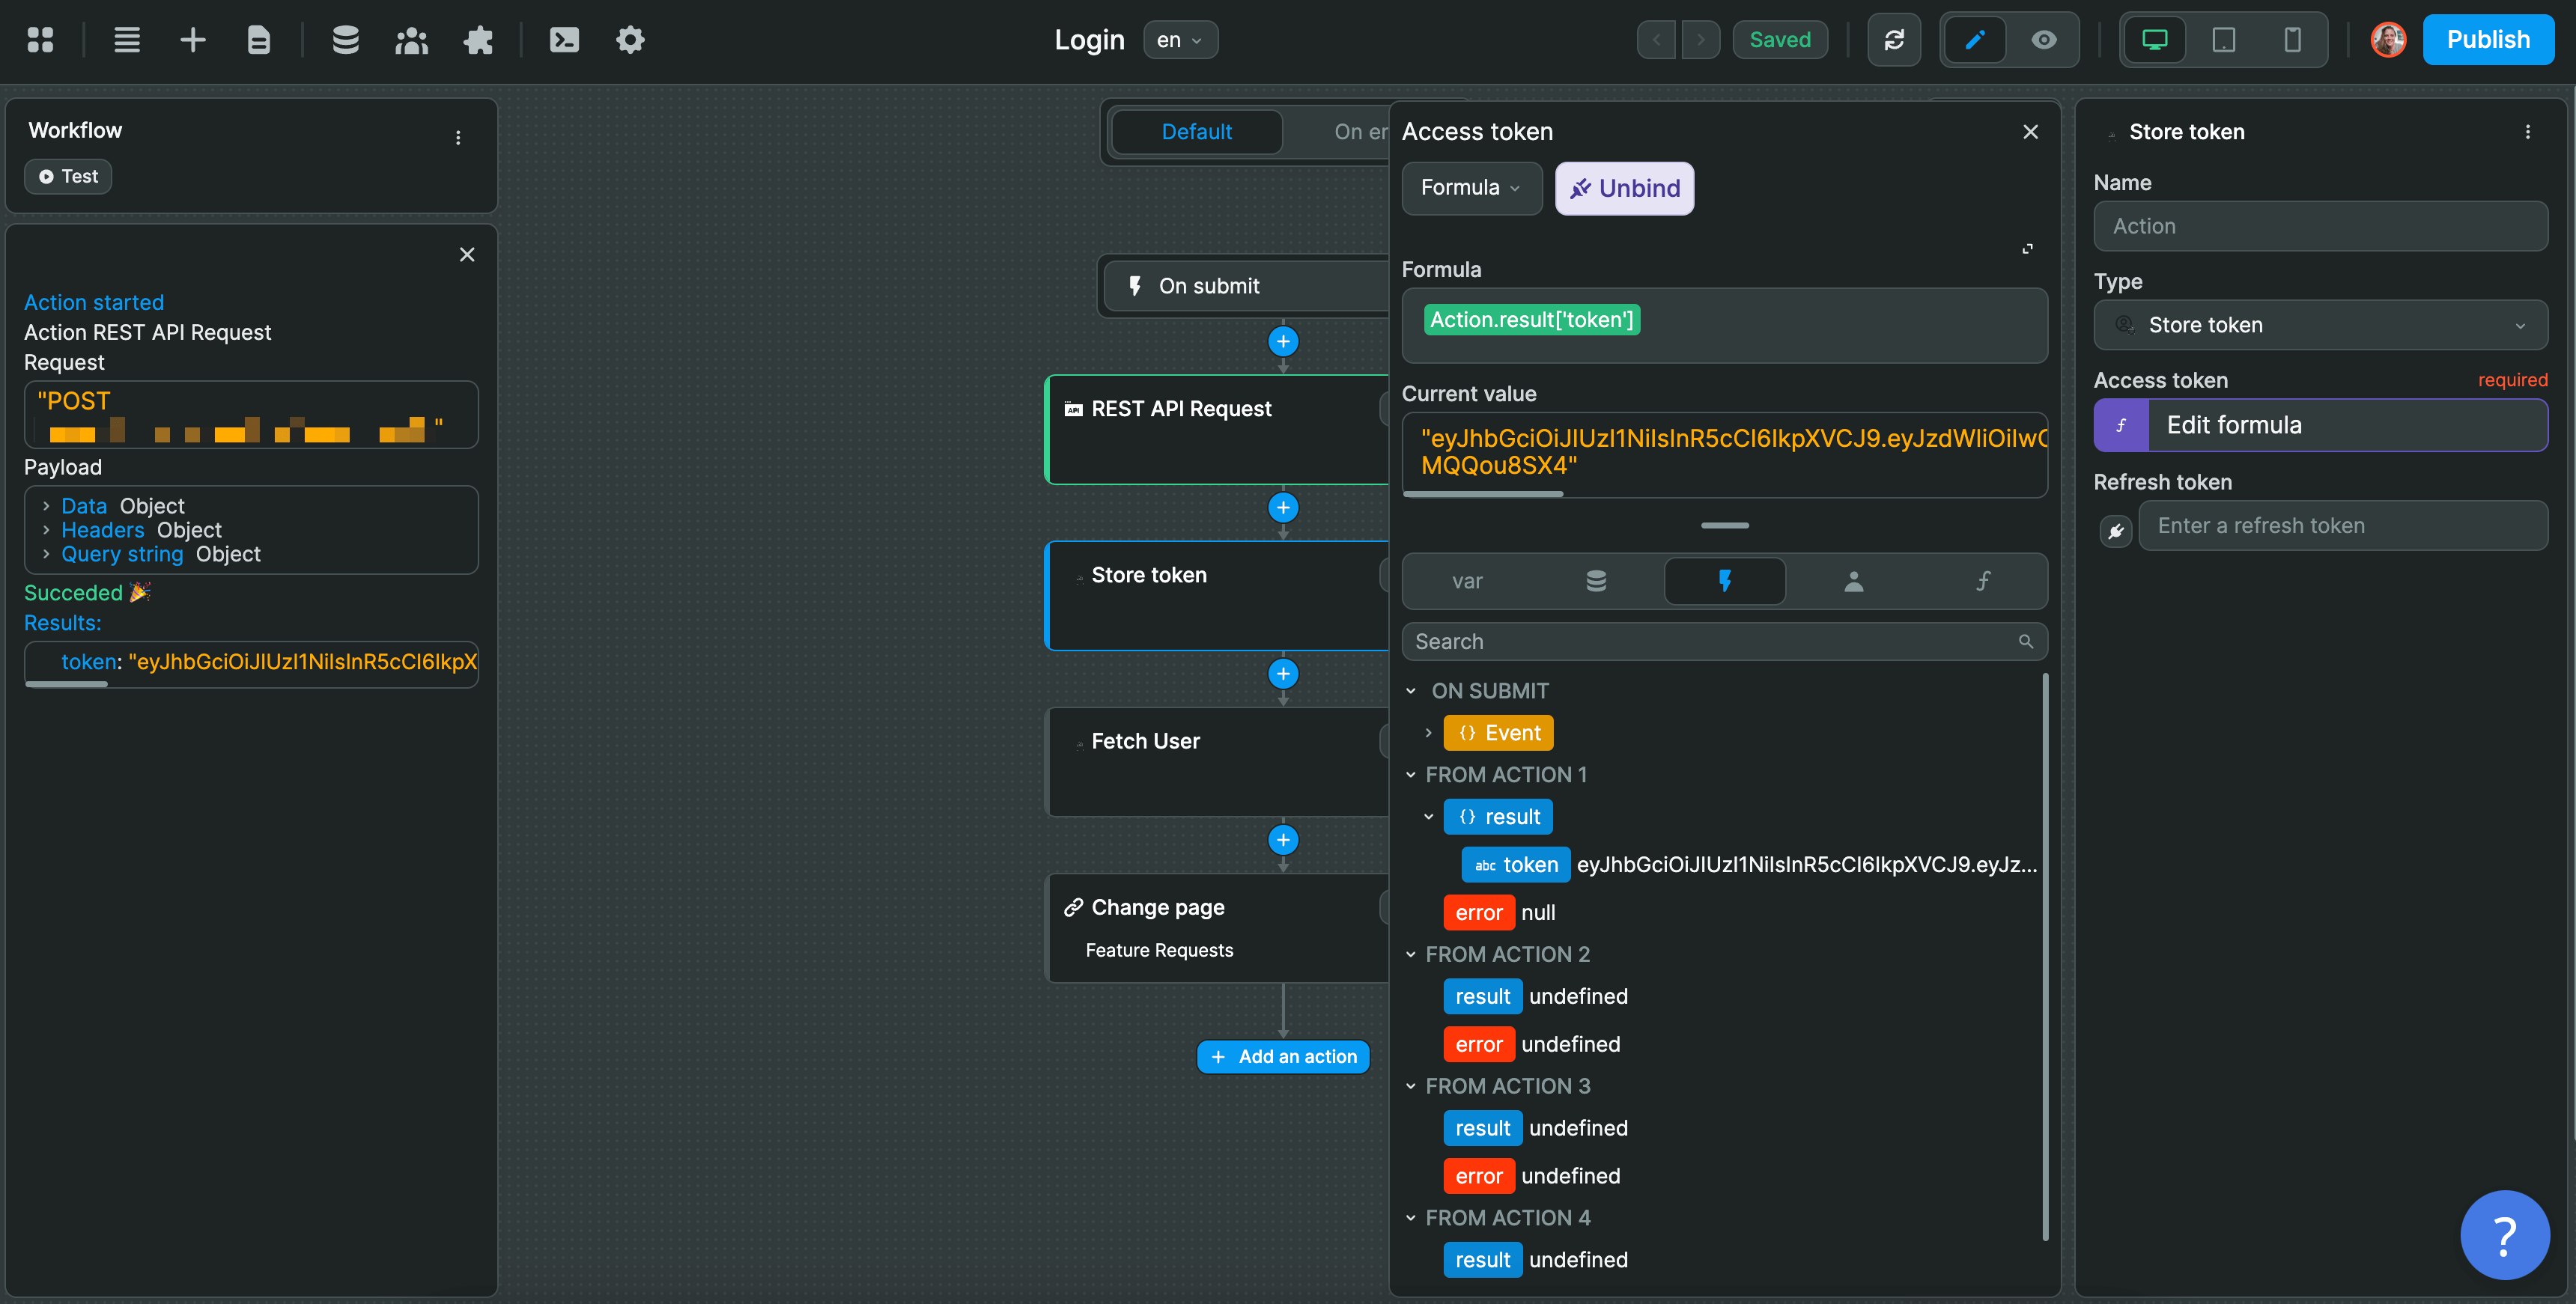Switch to mobile viewport view
The image size is (2576, 1304).
[x=2292, y=39]
